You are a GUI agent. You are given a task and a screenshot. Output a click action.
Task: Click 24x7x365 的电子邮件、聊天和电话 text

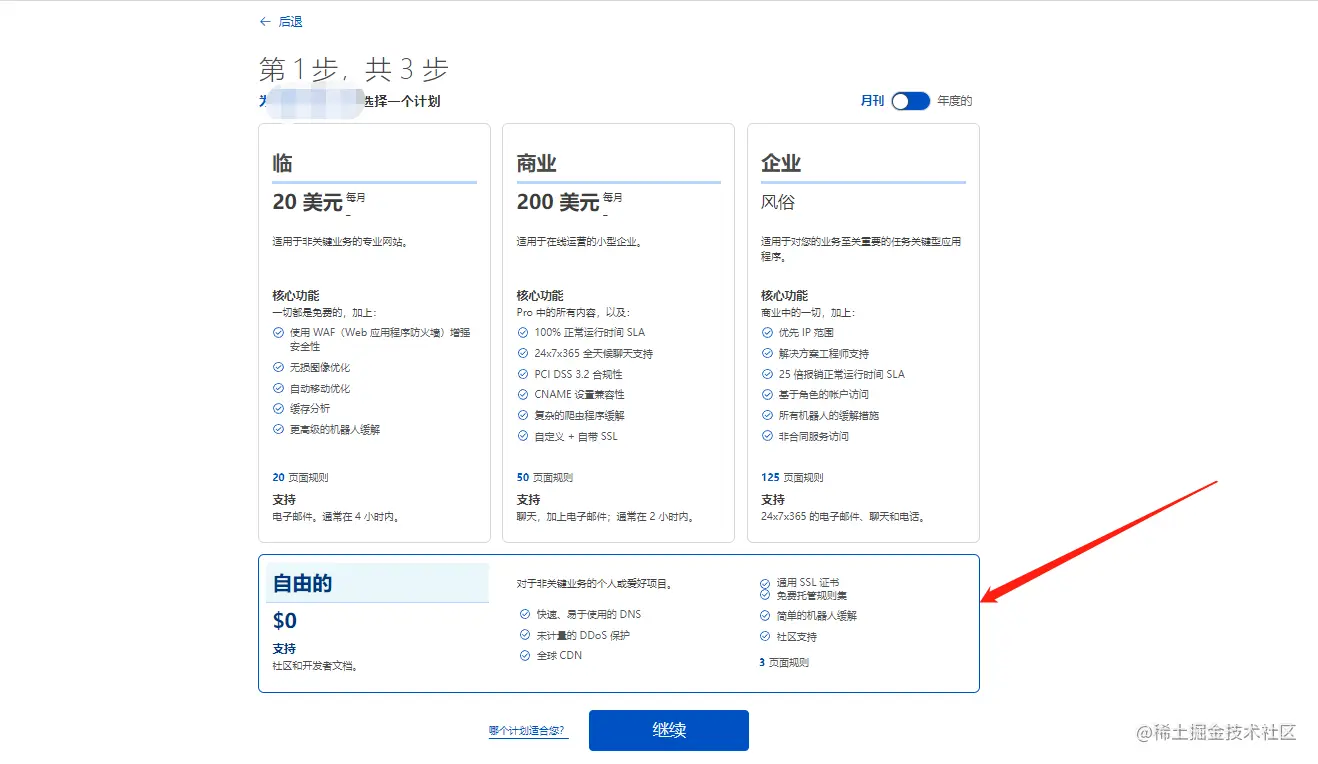[x=843, y=517]
